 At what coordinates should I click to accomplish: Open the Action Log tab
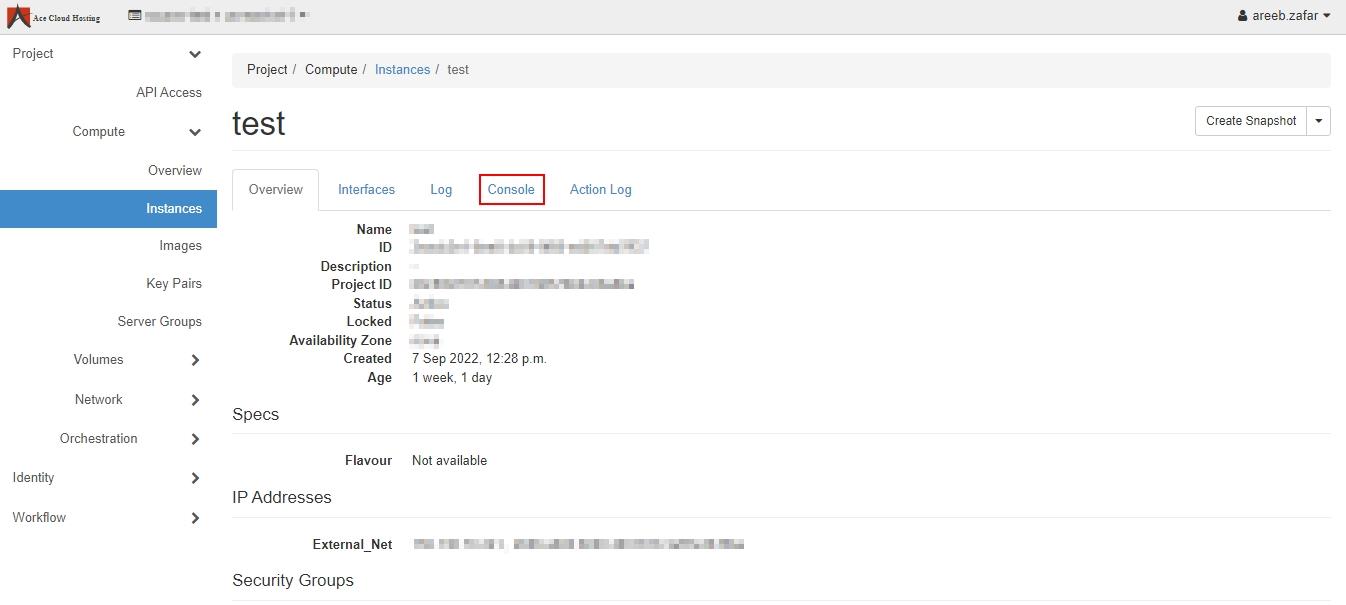600,190
